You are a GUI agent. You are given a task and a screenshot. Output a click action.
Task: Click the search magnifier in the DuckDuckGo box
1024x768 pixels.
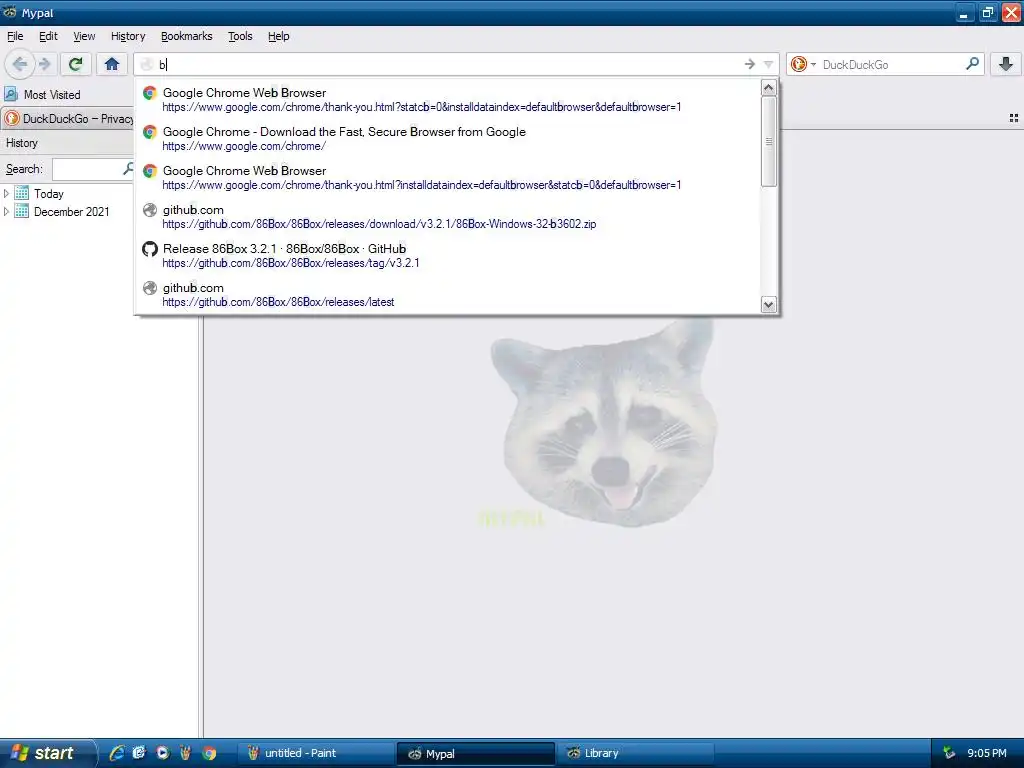[972, 64]
